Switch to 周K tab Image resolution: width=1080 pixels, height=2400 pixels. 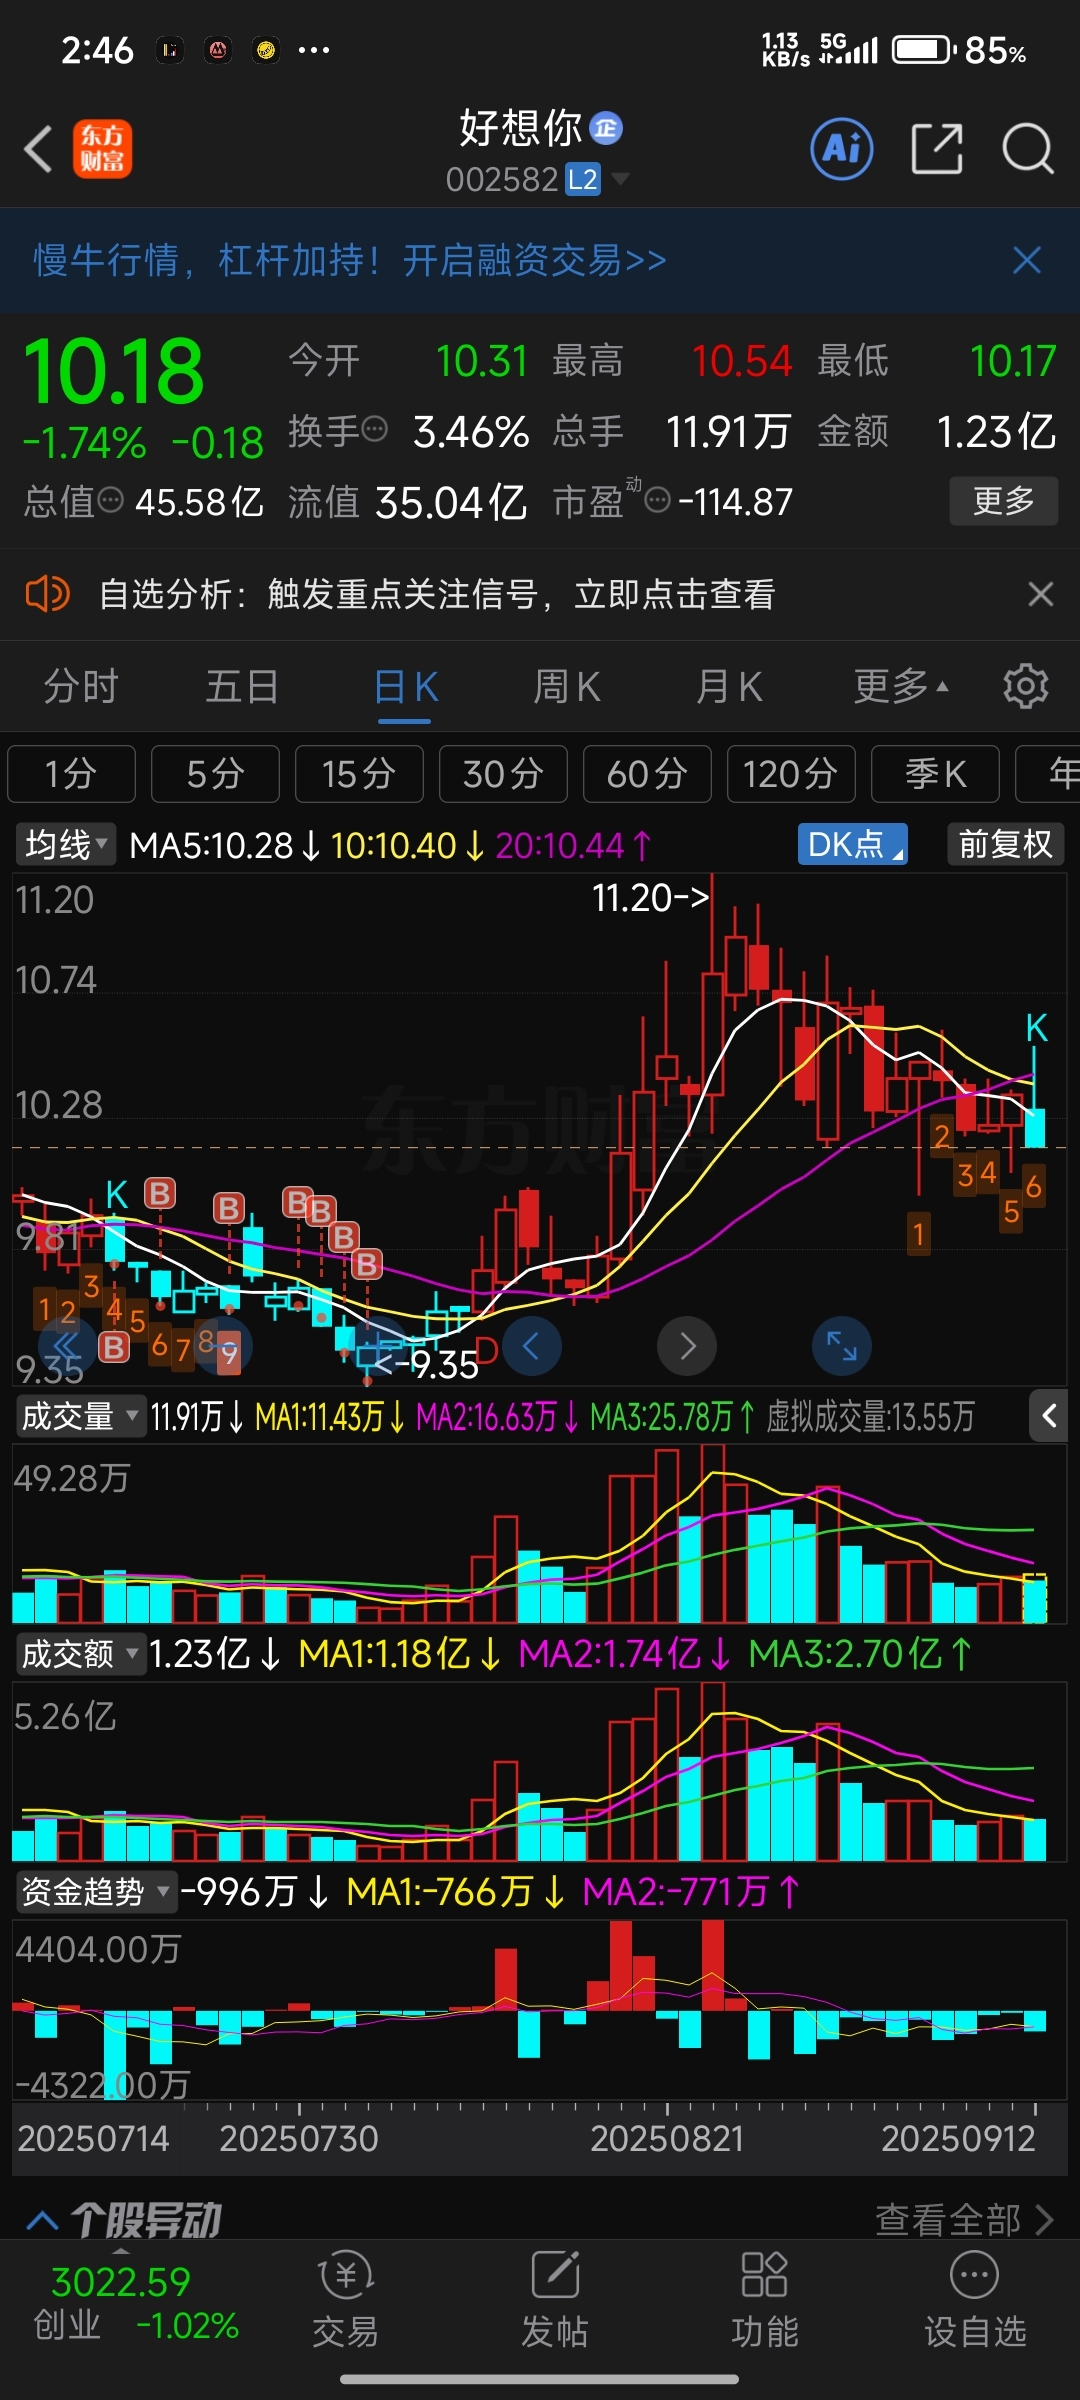point(567,687)
